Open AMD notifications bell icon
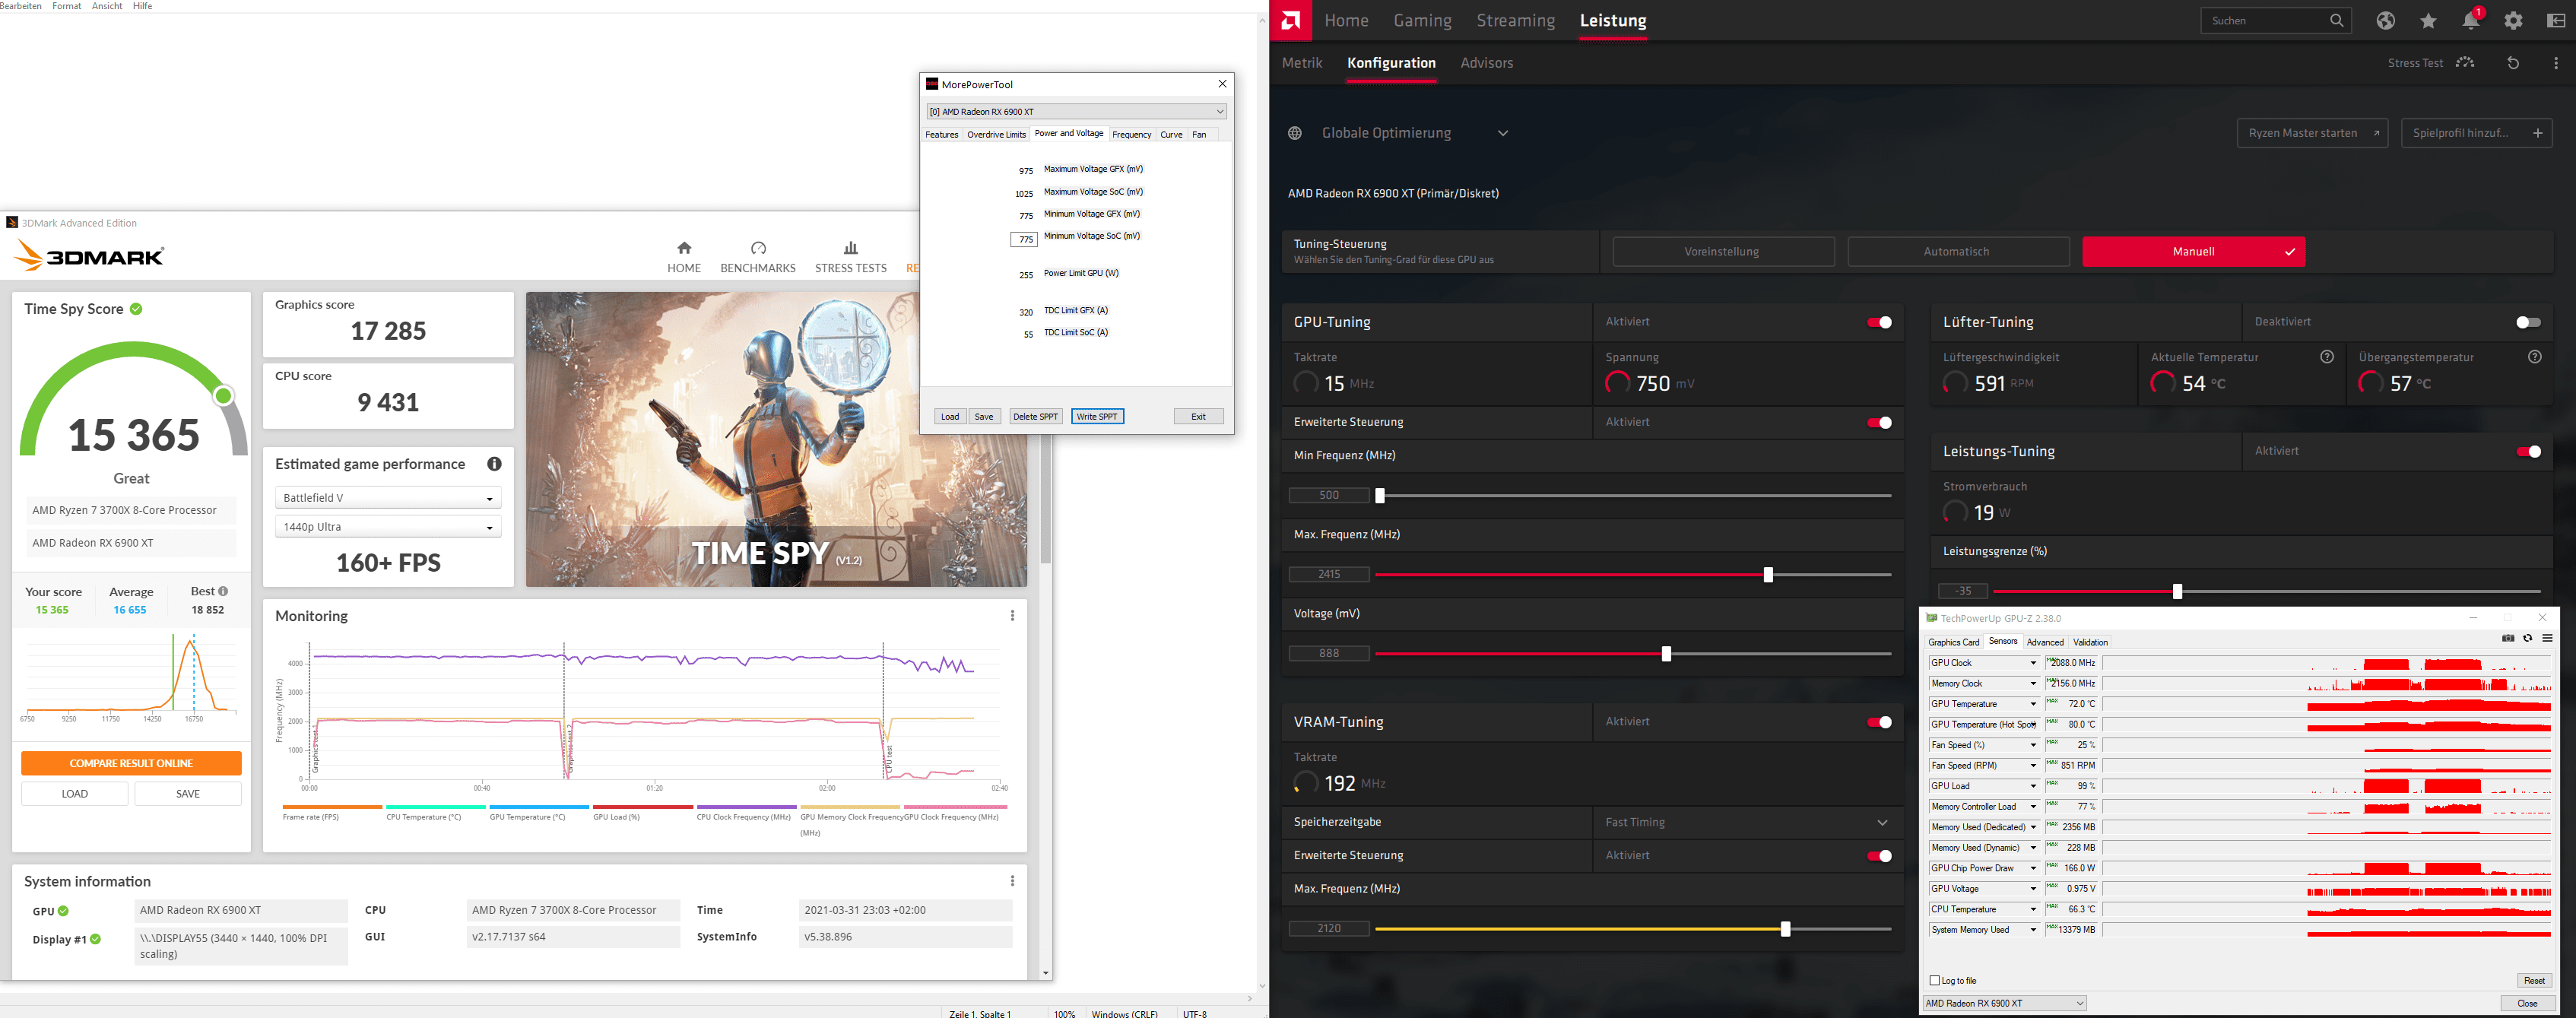This screenshot has width=2576, height=1018. click(x=2470, y=21)
